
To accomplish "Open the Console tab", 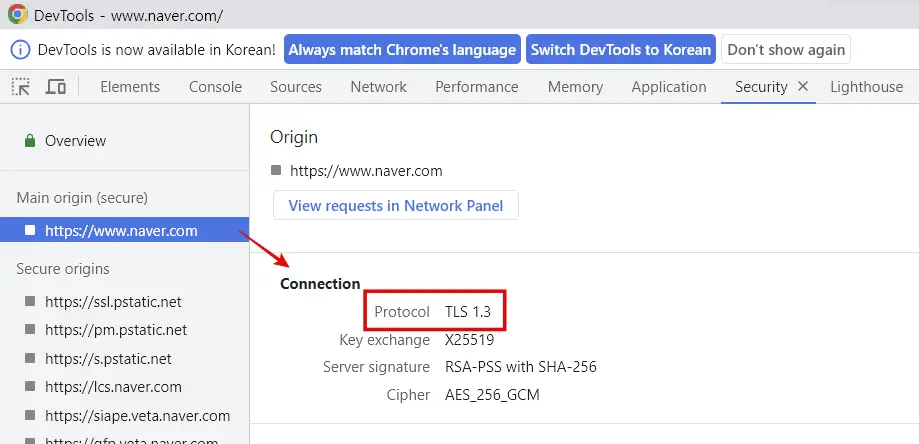I will point(215,87).
